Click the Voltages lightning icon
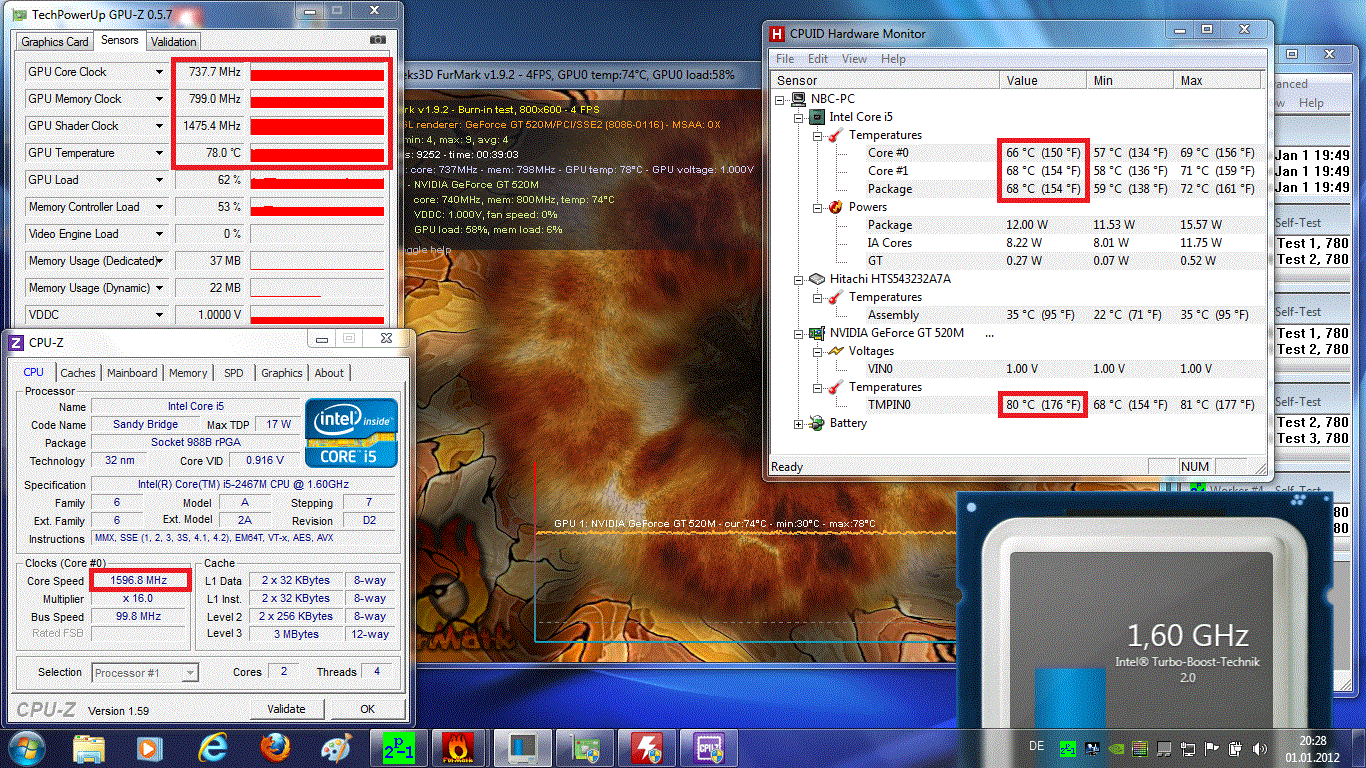 click(x=835, y=351)
